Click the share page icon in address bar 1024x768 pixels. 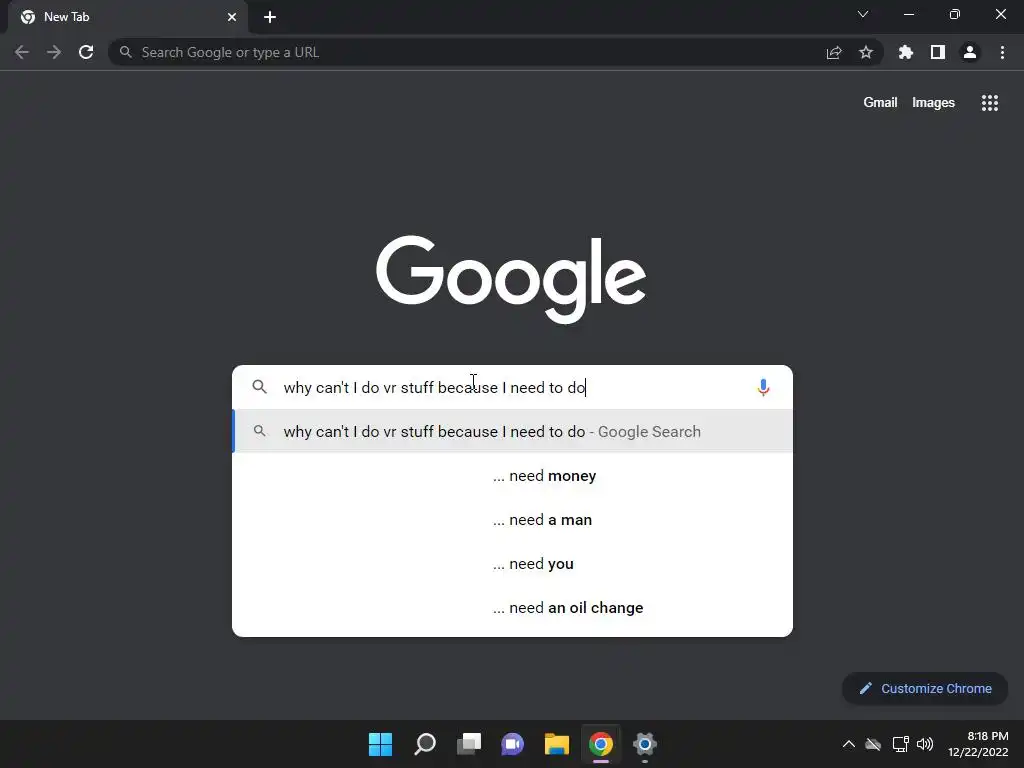(834, 53)
